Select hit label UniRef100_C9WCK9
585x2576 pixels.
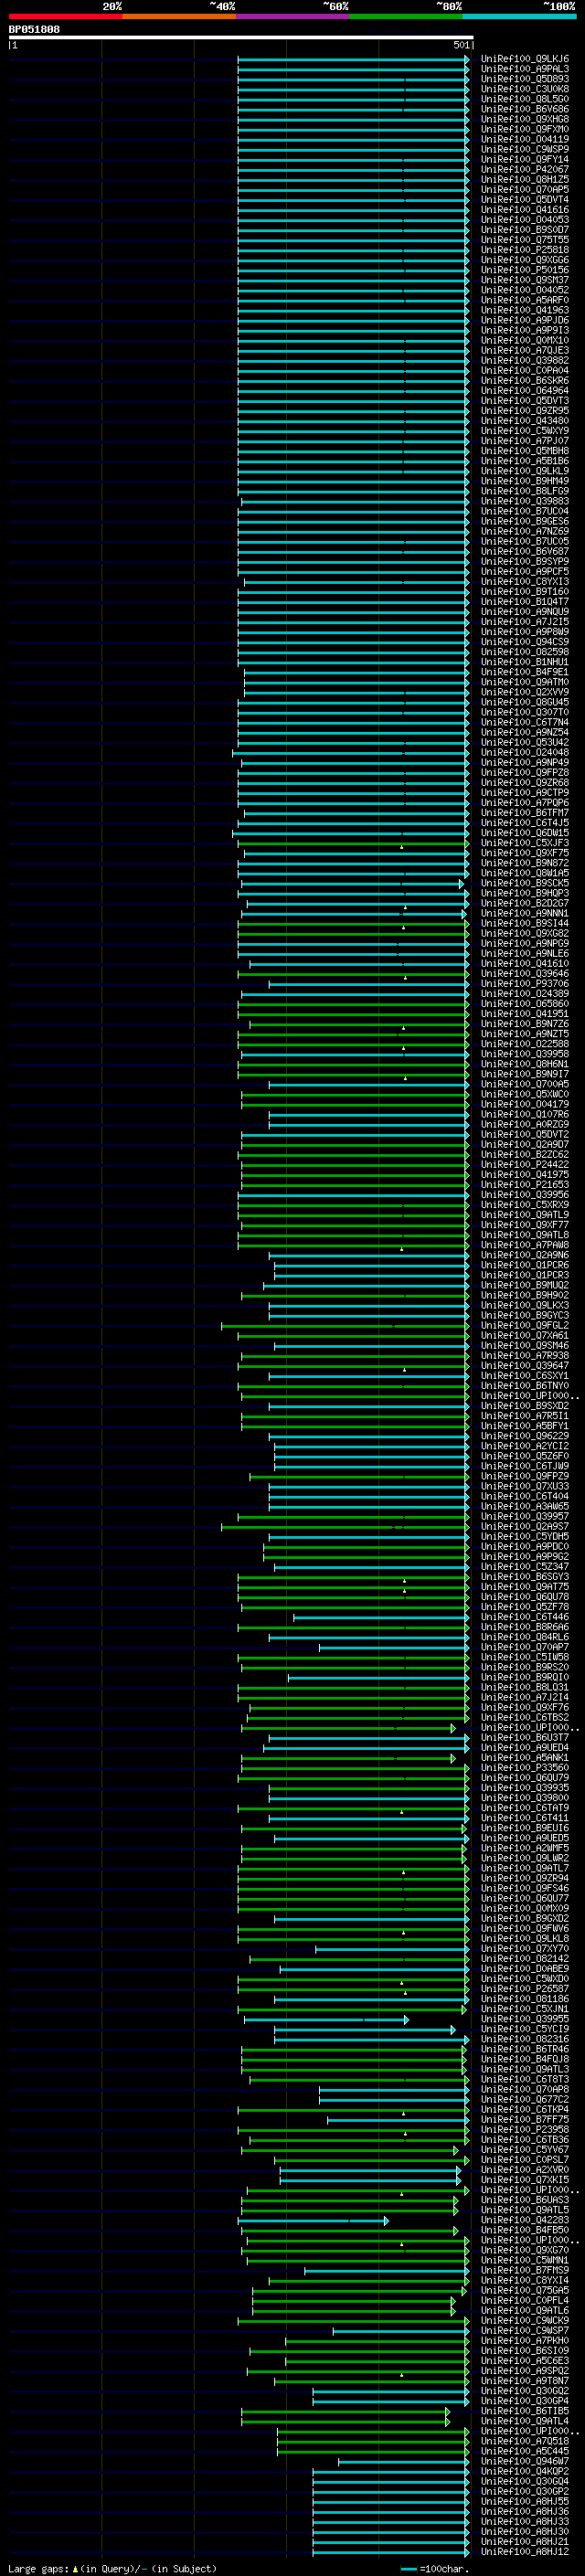pos(525,2319)
